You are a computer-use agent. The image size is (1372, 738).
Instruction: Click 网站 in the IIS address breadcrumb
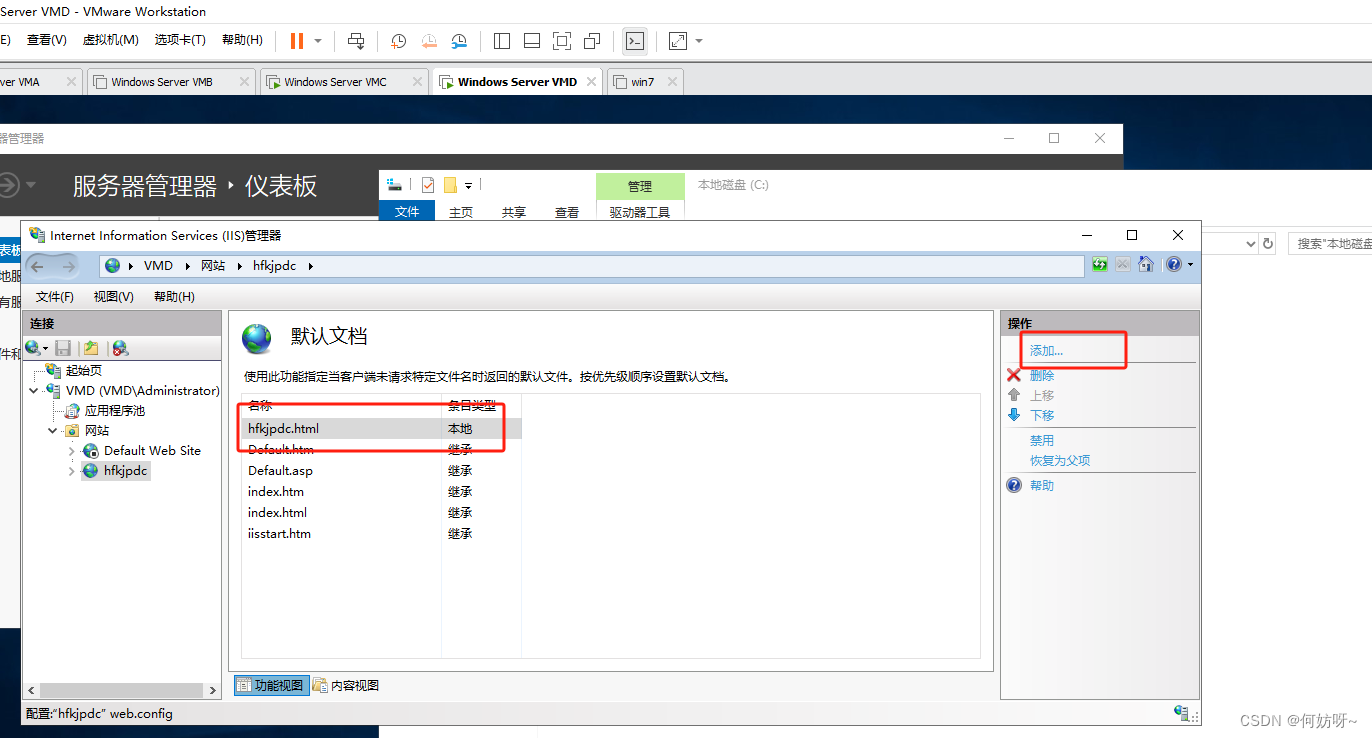coord(213,266)
